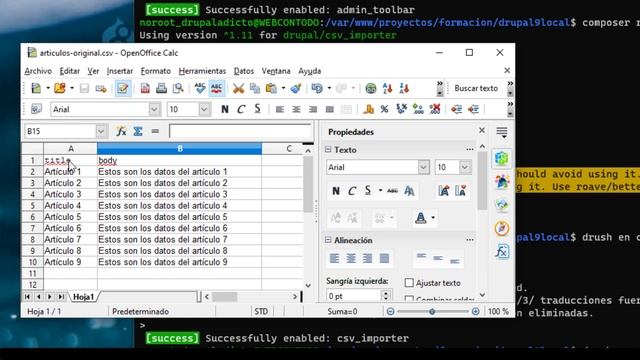Click the Sangría izquierda 0 pt field
Screen dimensions: 640x360
pyautogui.click(x=354, y=296)
